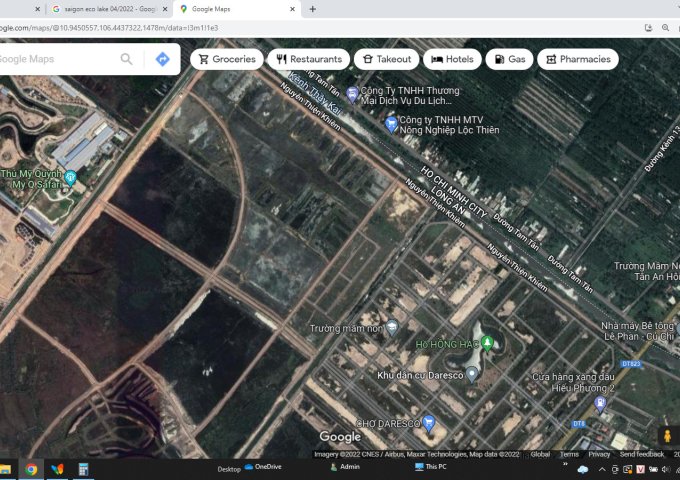Click the red V icon in system tray

click(641, 469)
